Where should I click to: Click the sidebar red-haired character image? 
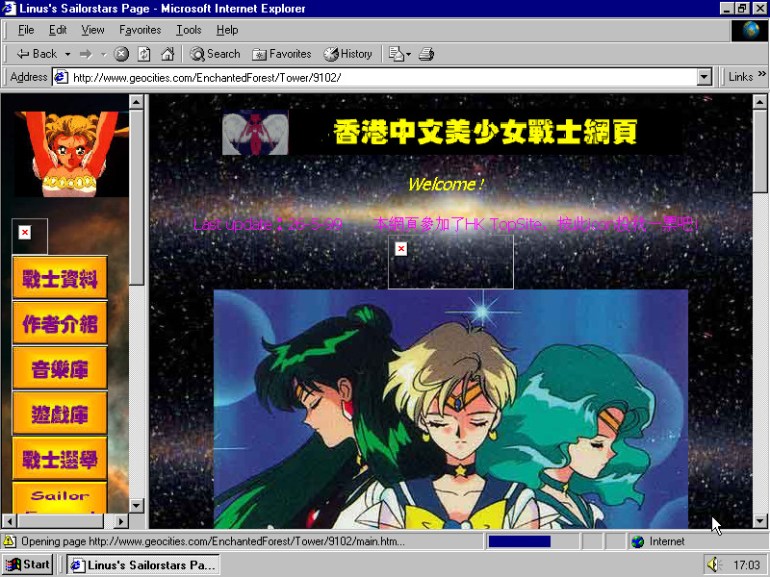(x=72, y=154)
